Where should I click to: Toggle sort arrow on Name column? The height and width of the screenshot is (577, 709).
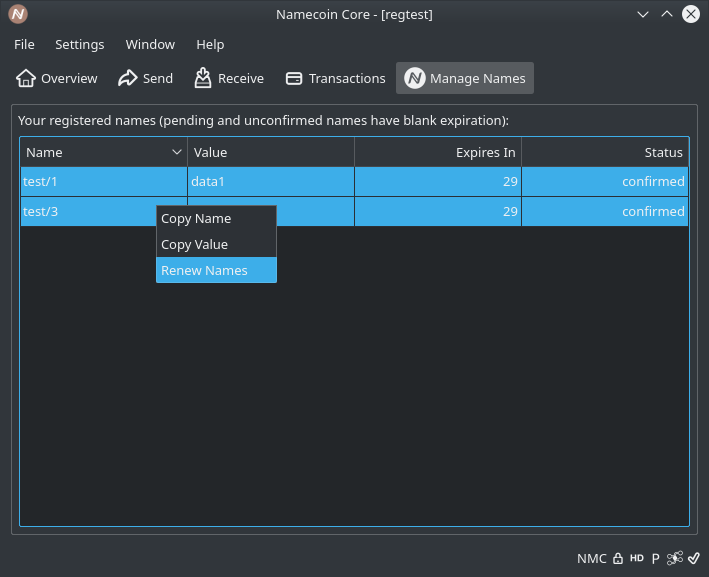(177, 152)
